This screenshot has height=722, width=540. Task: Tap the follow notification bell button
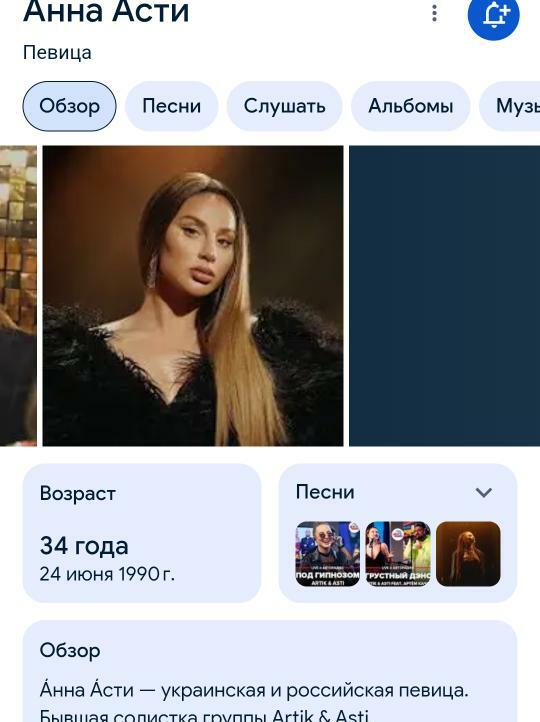494,15
